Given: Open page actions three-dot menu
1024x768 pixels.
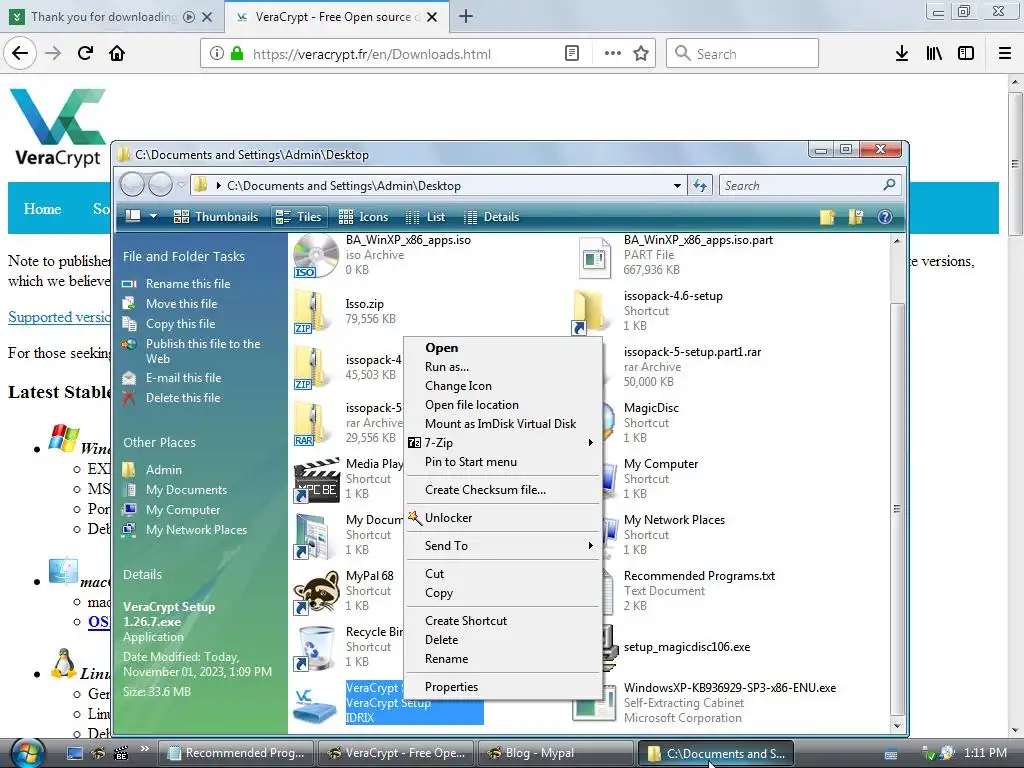Looking at the screenshot, I should click(x=613, y=54).
